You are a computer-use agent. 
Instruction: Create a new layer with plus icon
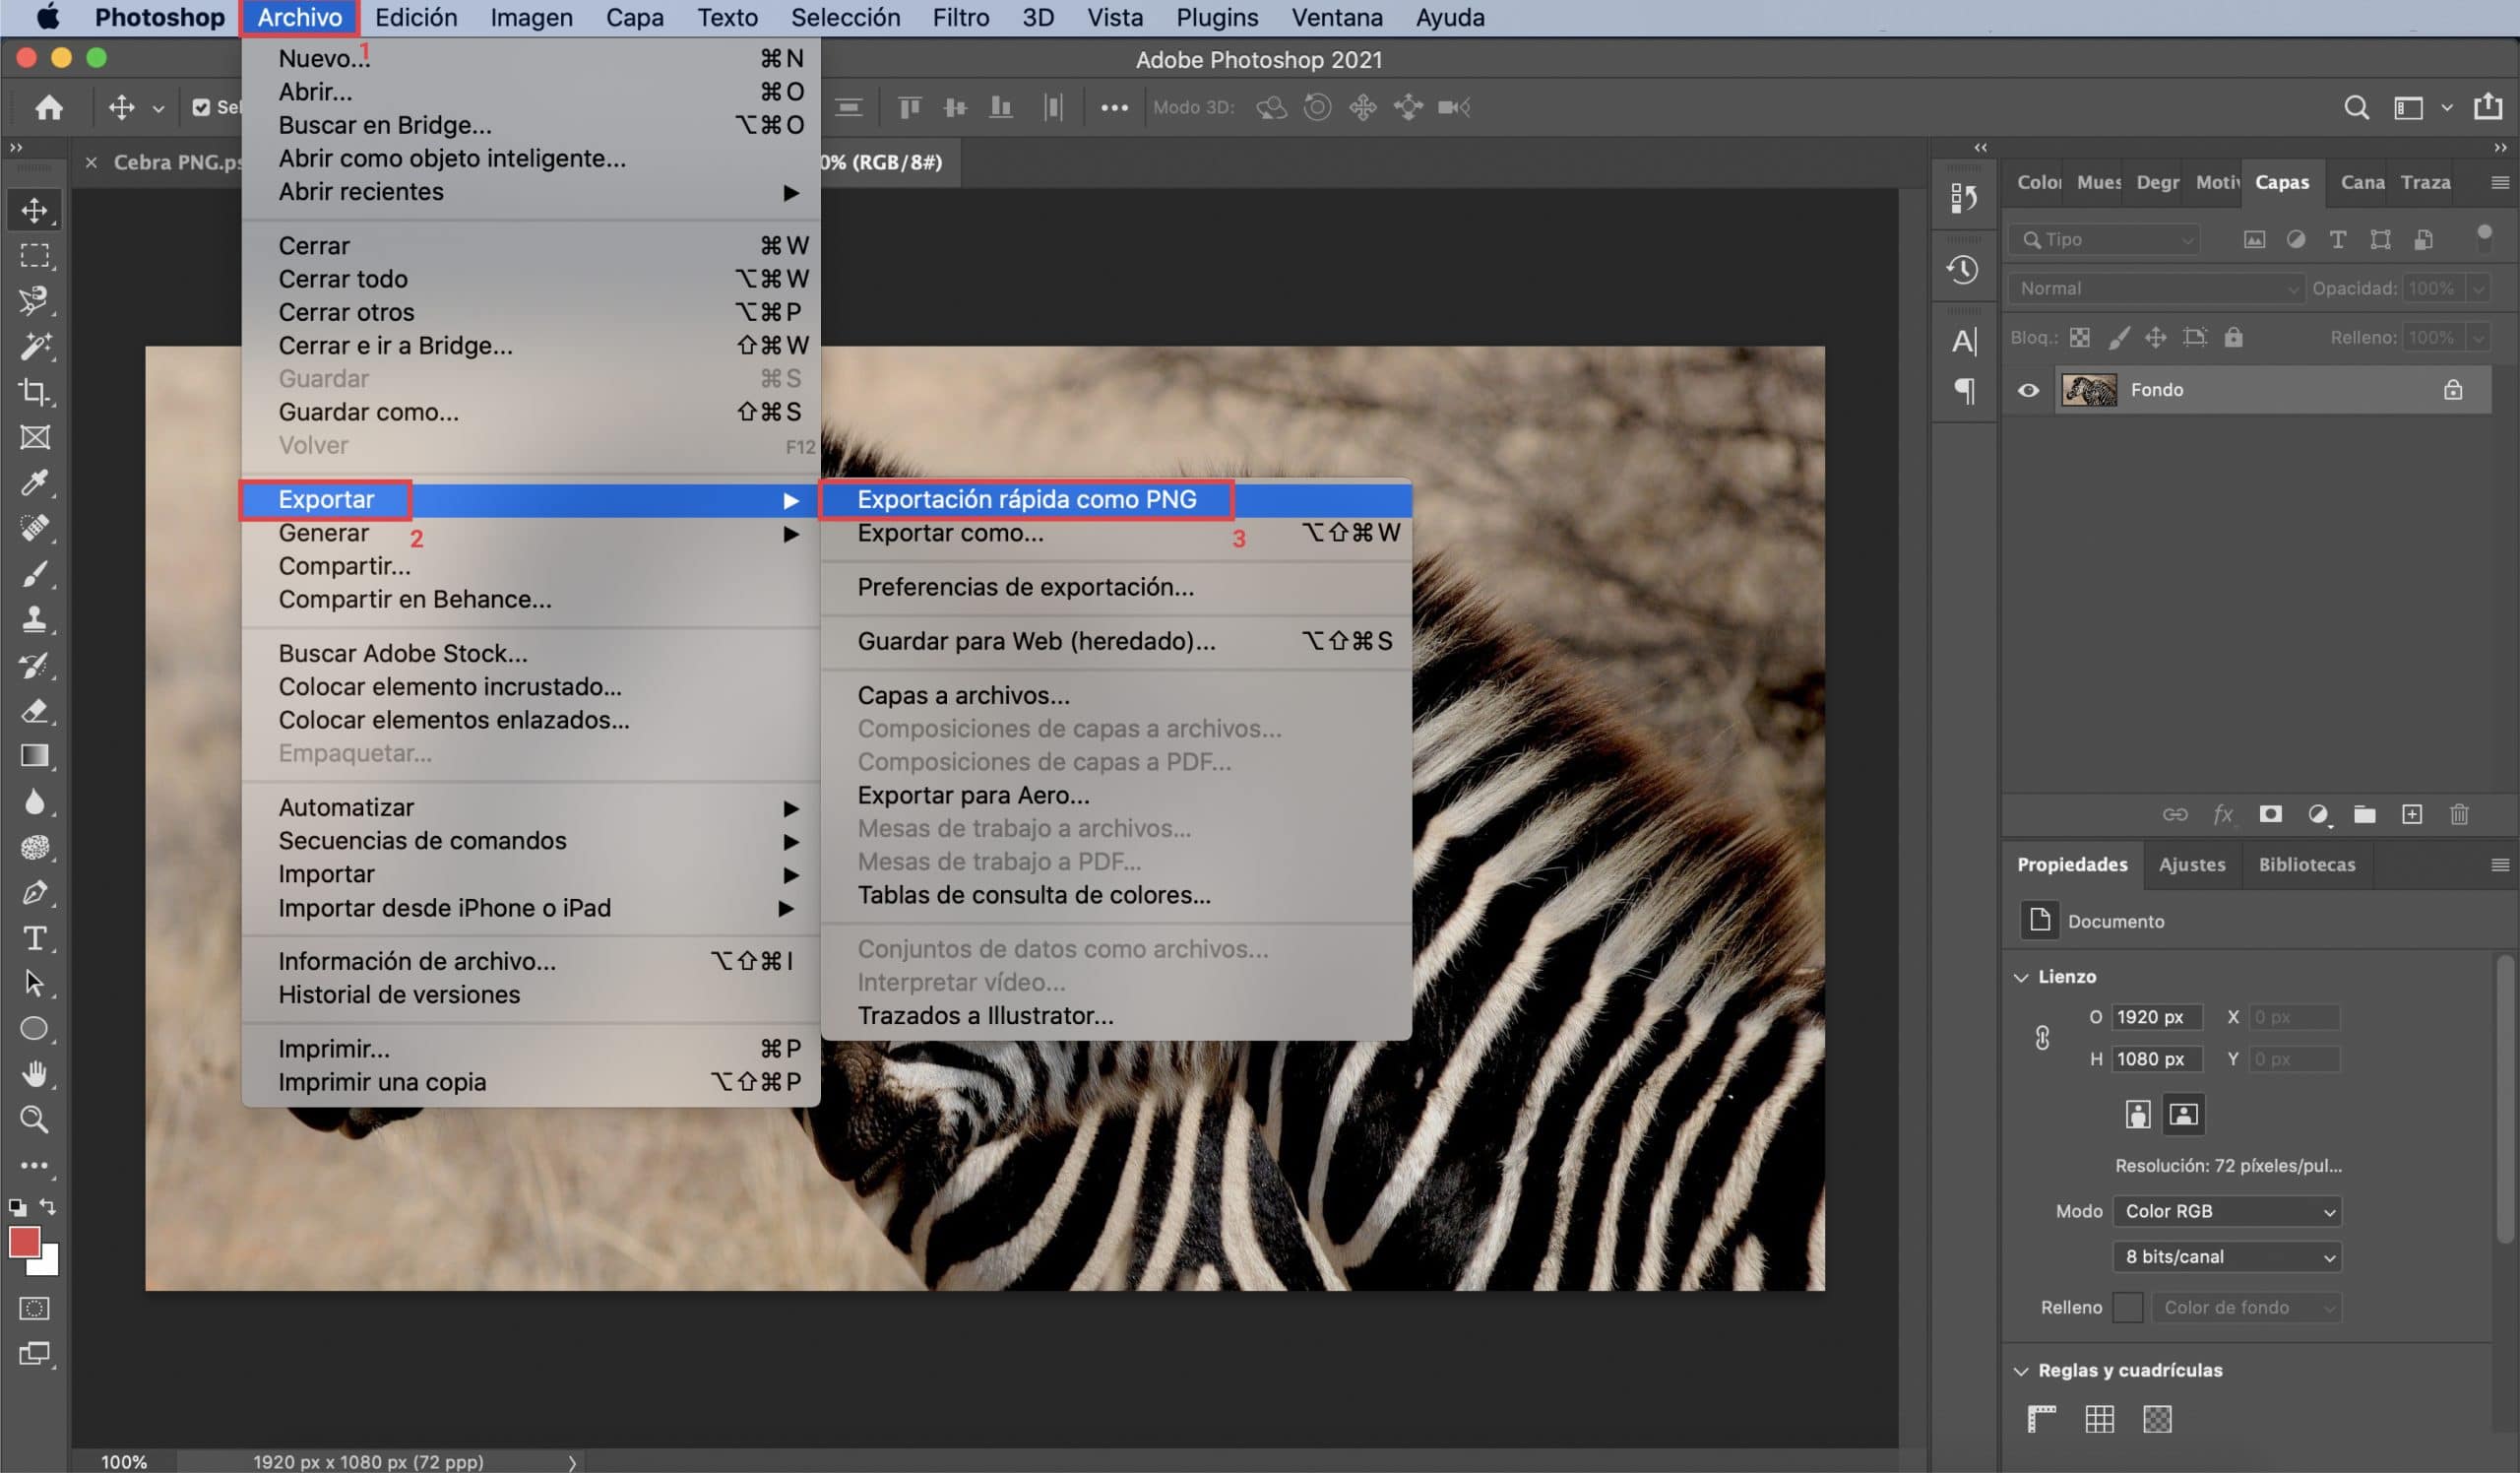click(2412, 815)
